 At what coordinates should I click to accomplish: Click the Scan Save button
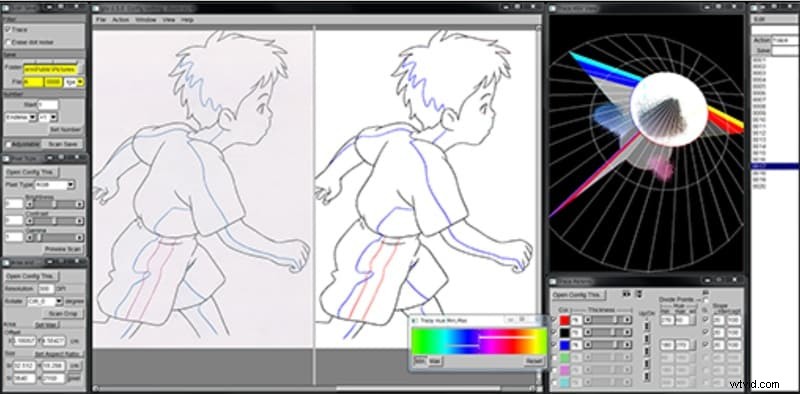point(62,144)
